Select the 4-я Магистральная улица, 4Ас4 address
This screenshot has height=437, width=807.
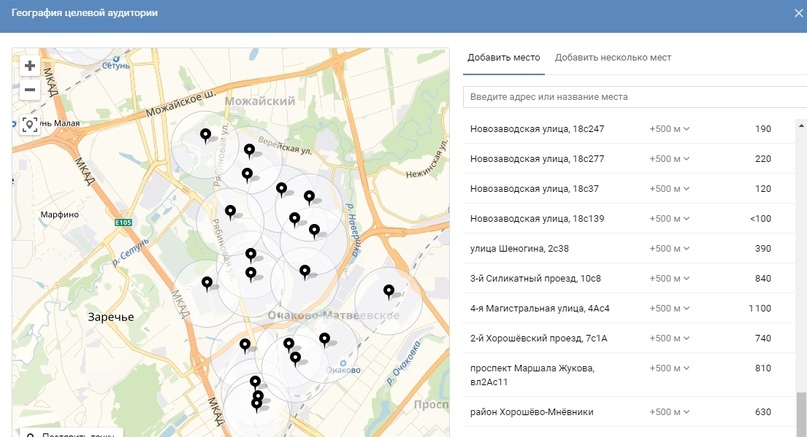point(539,308)
